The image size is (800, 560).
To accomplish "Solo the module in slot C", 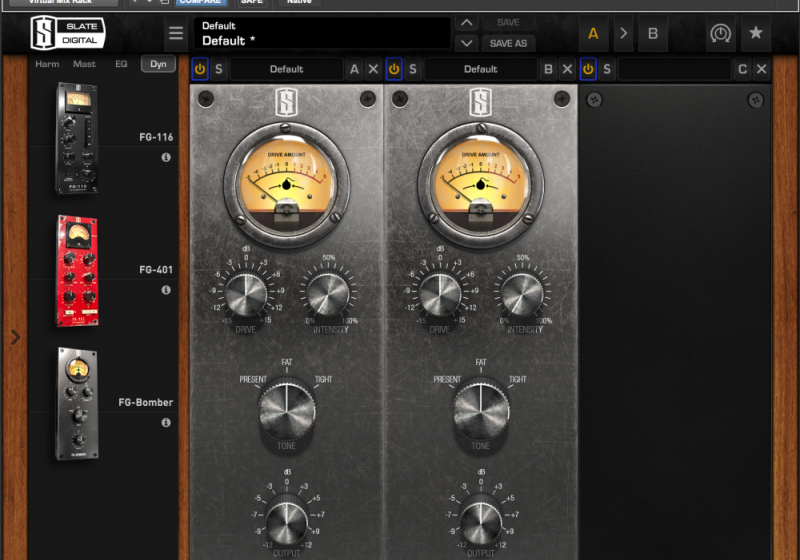I will 607,69.
